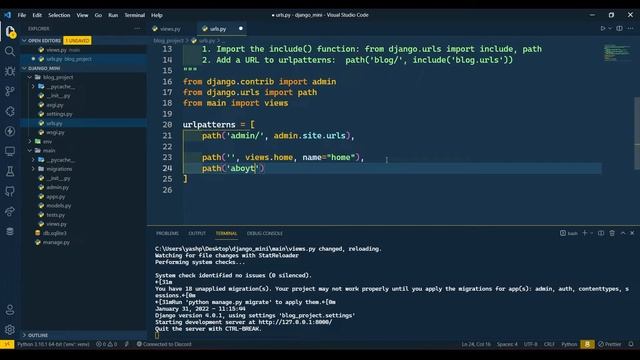Open the View menu

82,15
